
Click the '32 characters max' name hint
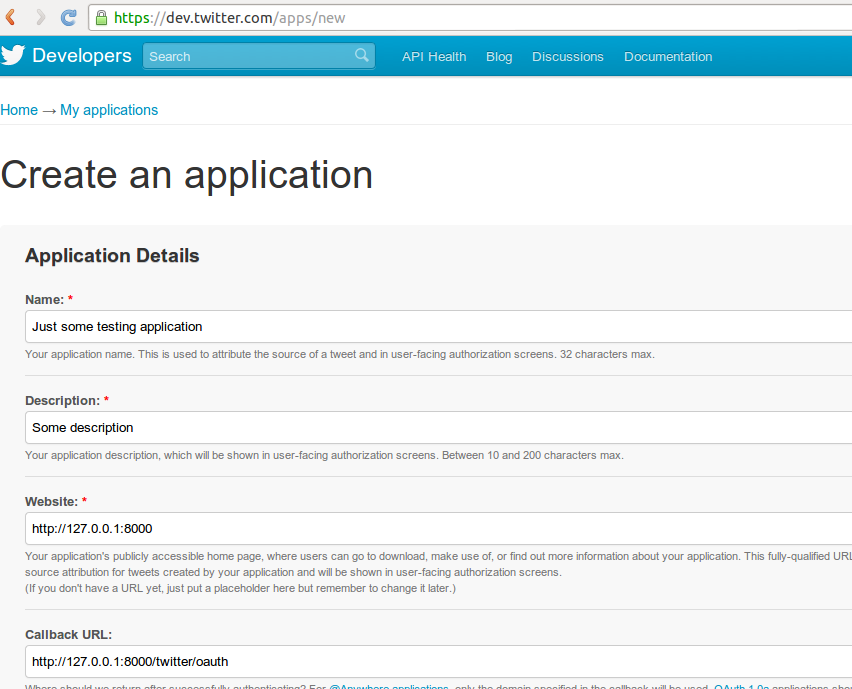click(x=607, y=354)
